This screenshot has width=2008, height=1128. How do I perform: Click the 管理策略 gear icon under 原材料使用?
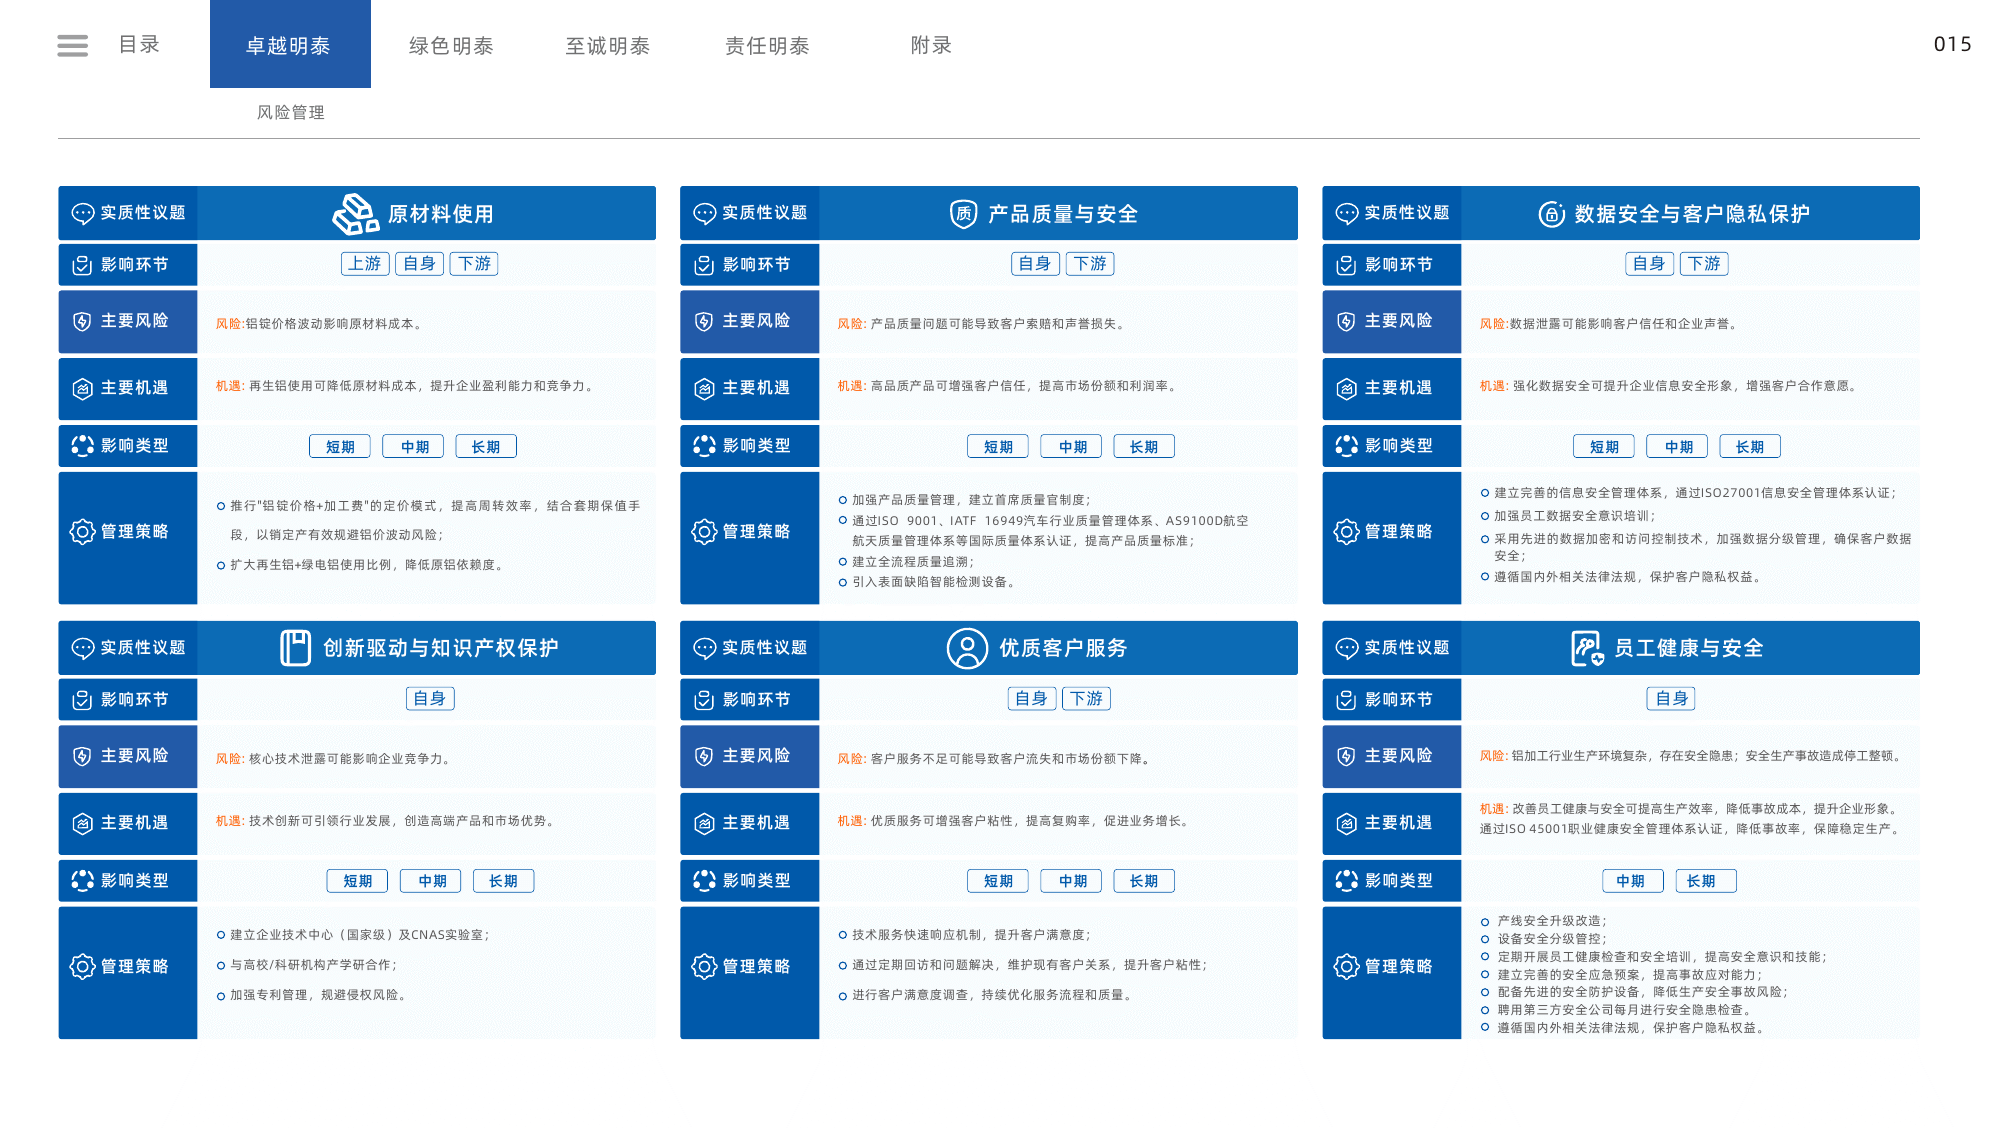[x=82, y=531]
